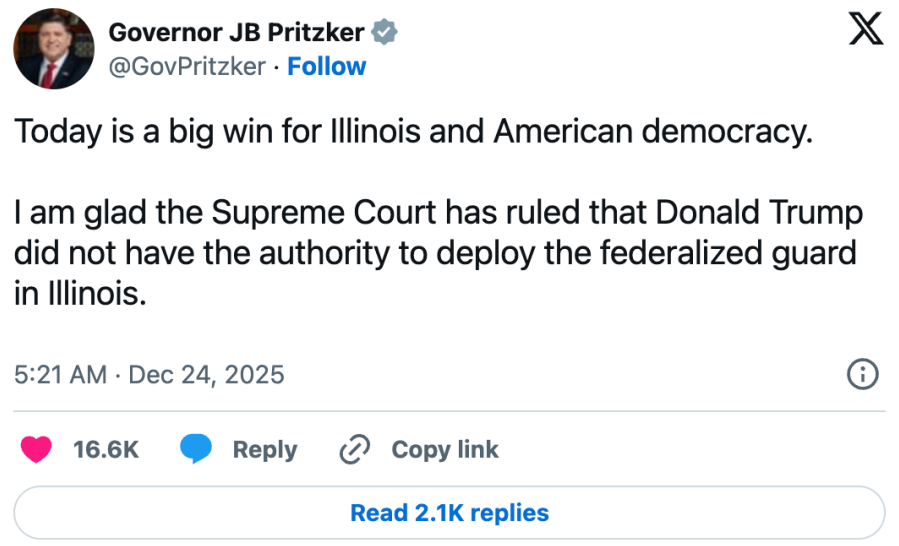Open Read 2.1K replies
The width and height of the screenshot is (899, 546).
tap(449, 513)
